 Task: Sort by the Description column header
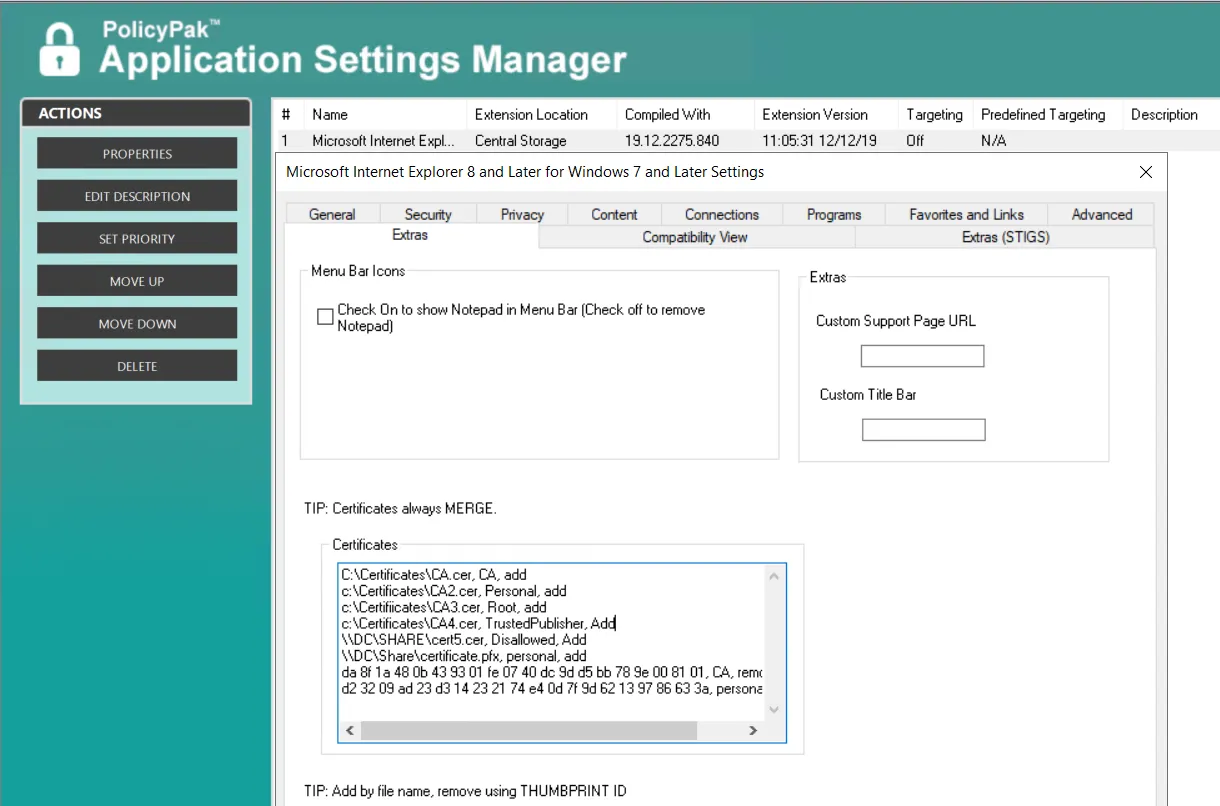(x=1171, y=114)
